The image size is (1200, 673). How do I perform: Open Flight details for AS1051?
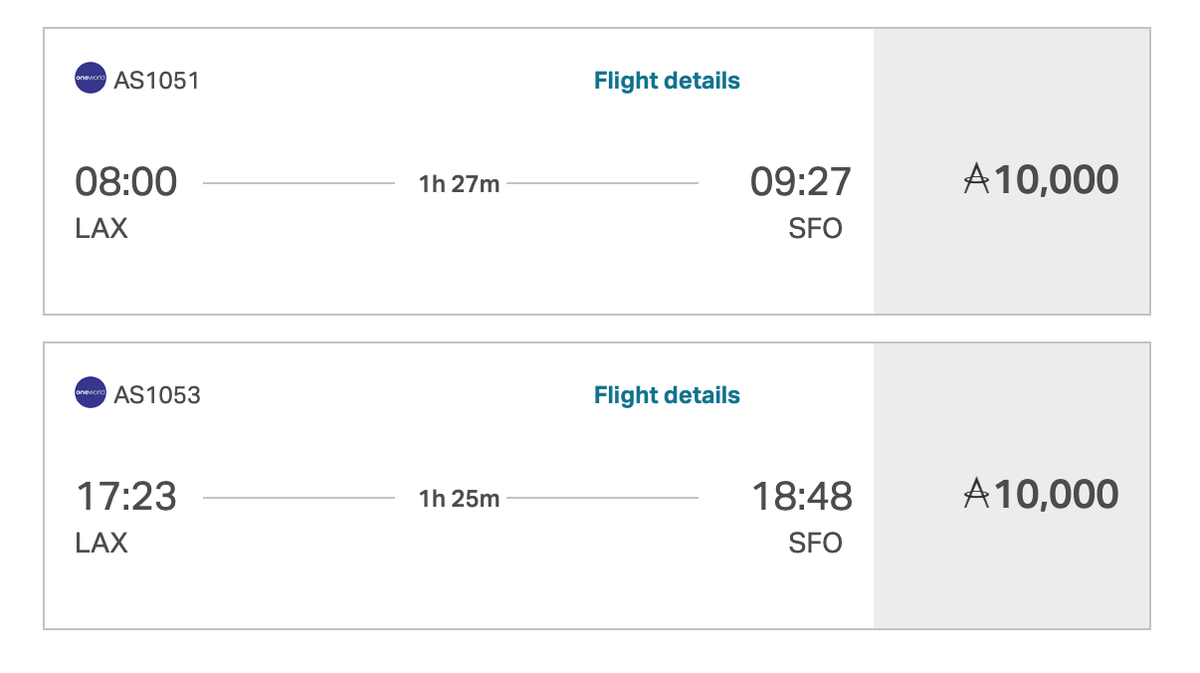point(666,80)
